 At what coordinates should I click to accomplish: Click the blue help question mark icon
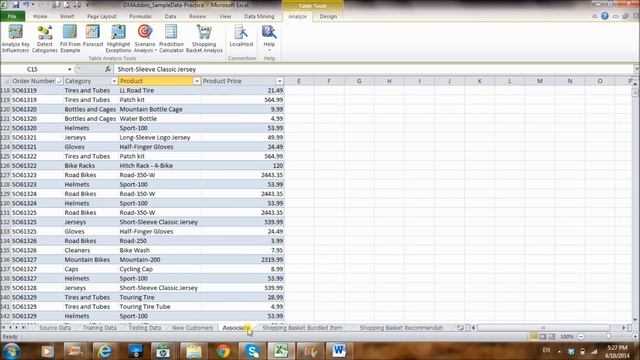[605, 16]
